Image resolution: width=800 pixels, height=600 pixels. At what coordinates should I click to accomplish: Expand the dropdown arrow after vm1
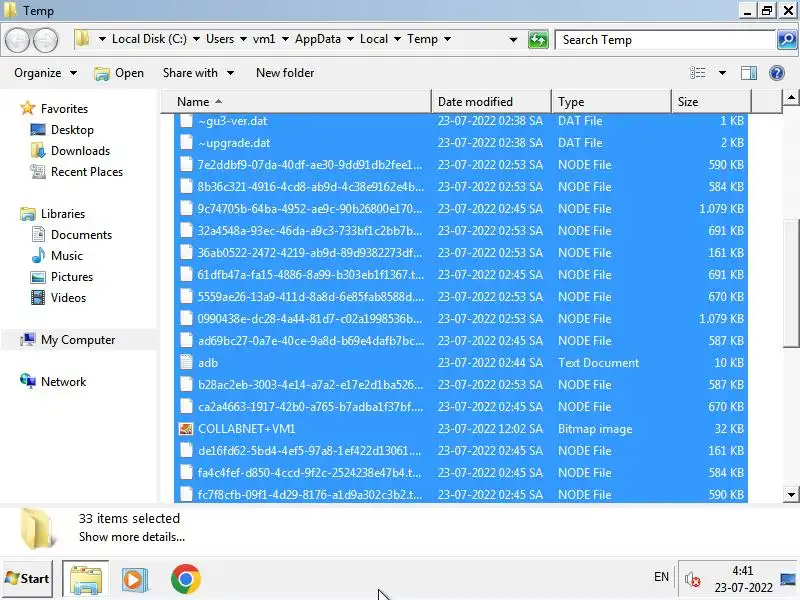click(285, 39)
